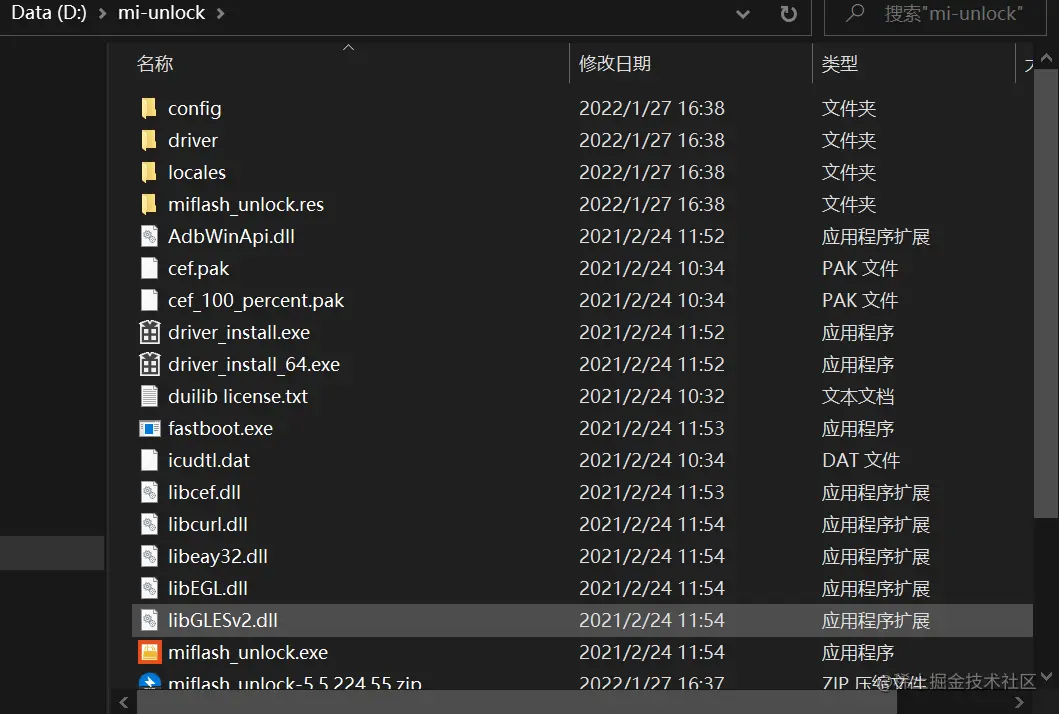Viewport: 1059px width, 714px height.
Task: Click the search magnifier icon
Action: (855, 13)
